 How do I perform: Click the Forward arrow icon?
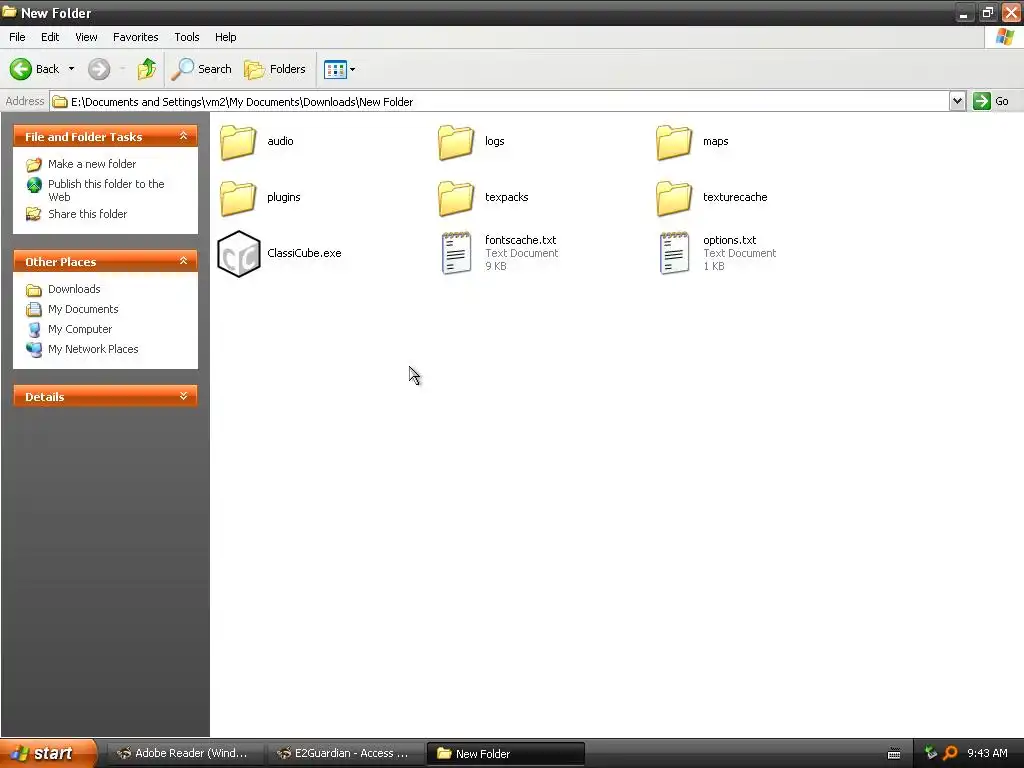(x=99, y=69)
